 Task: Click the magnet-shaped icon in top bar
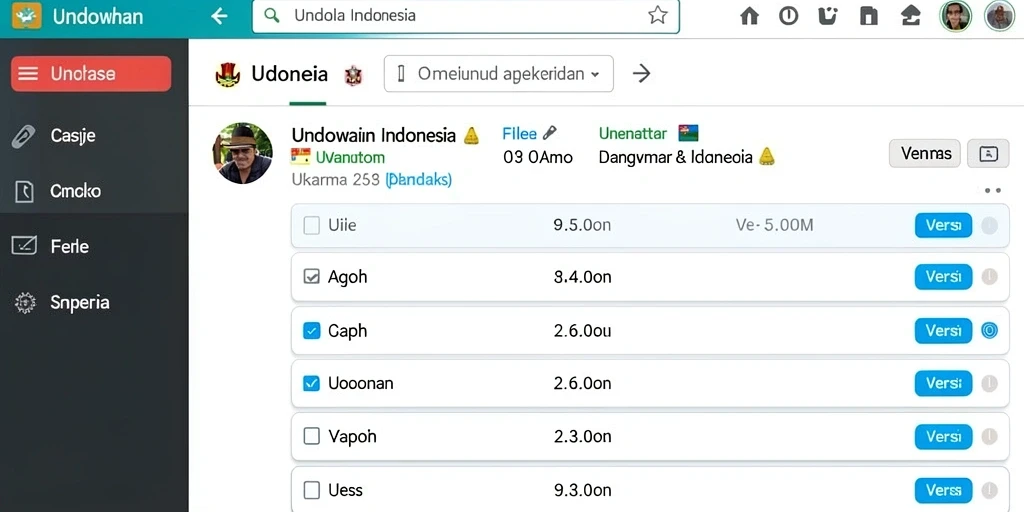(x=828, y=16)
